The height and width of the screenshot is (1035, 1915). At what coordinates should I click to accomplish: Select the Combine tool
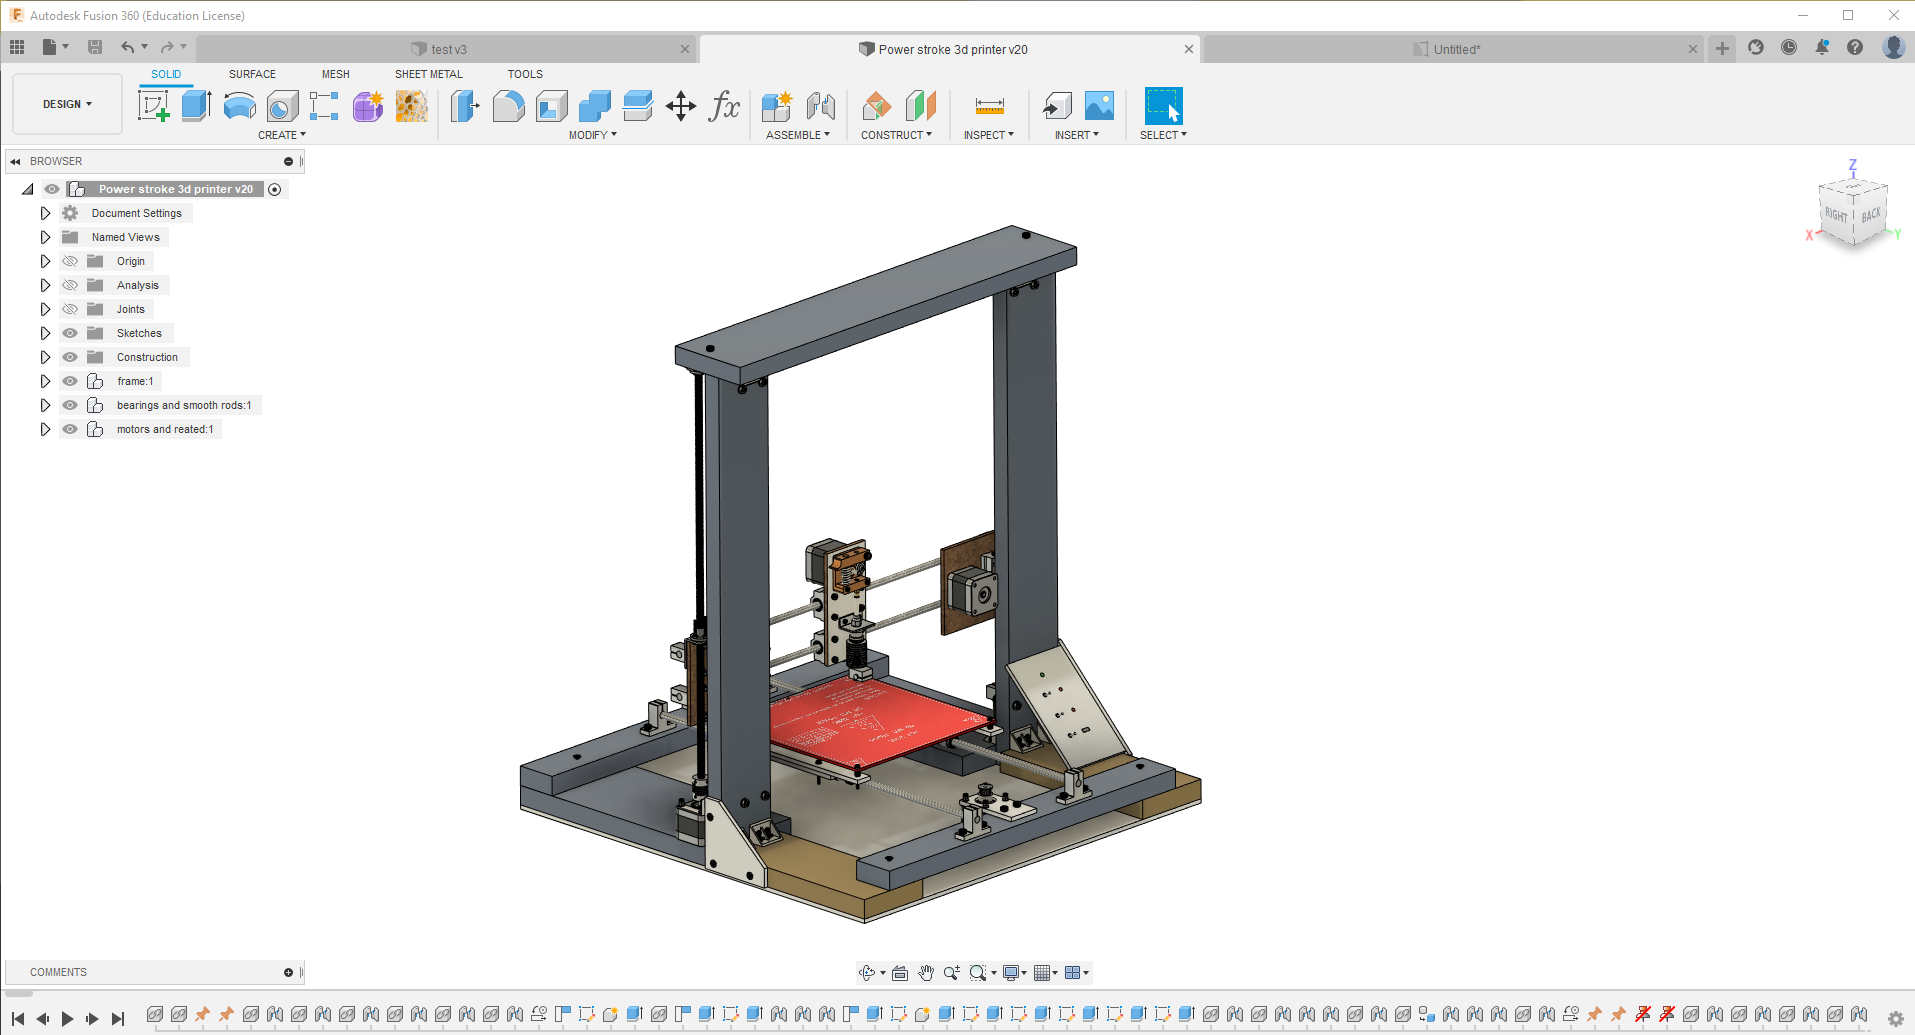coord(594,106)
